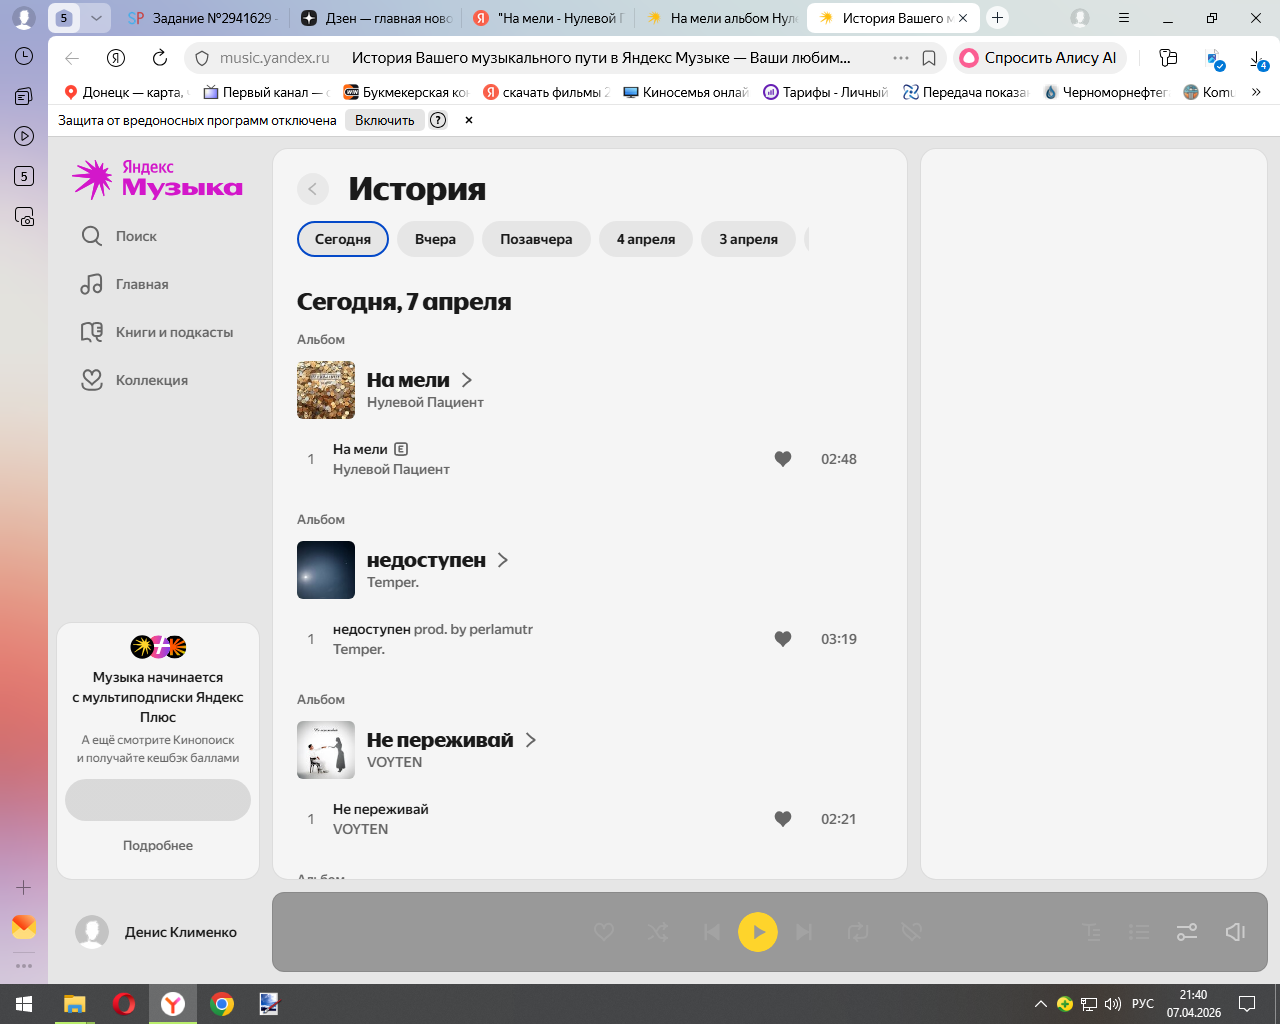This screenshot has height=1024, width=1280.
Task: Select the Вчера history filter
Action: point(435,239)
